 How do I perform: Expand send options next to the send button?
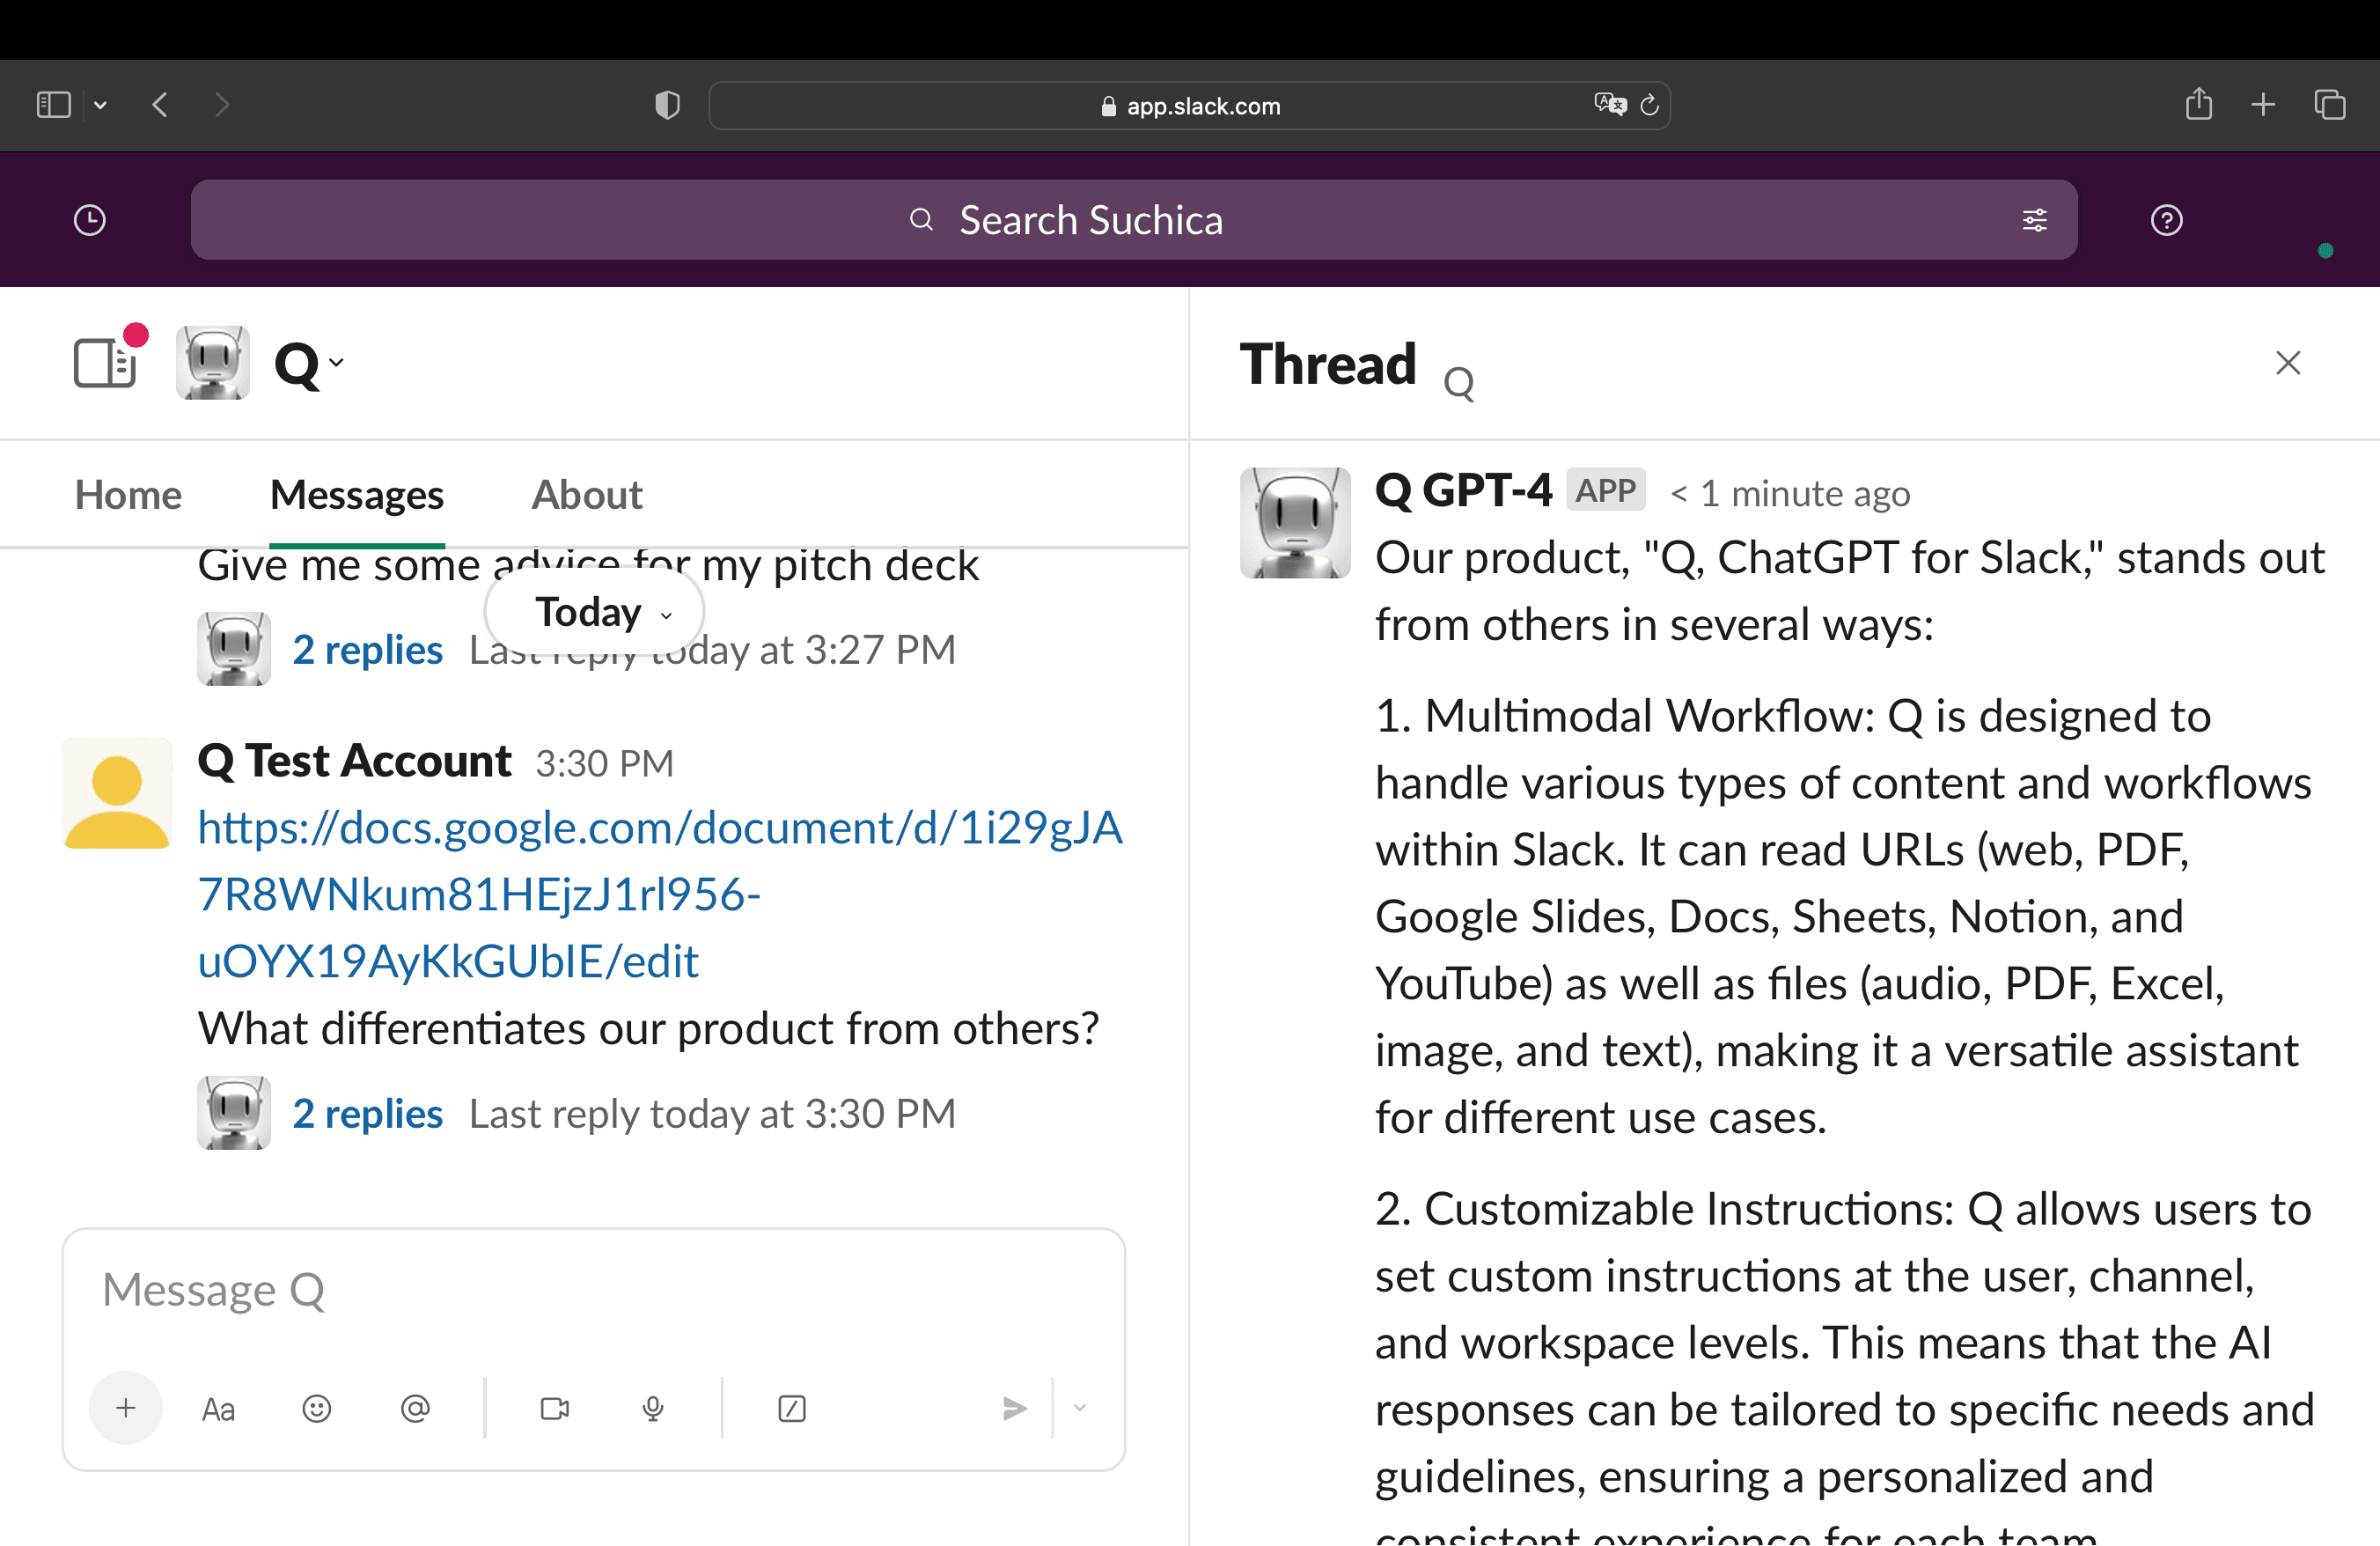point(1080,1408)
